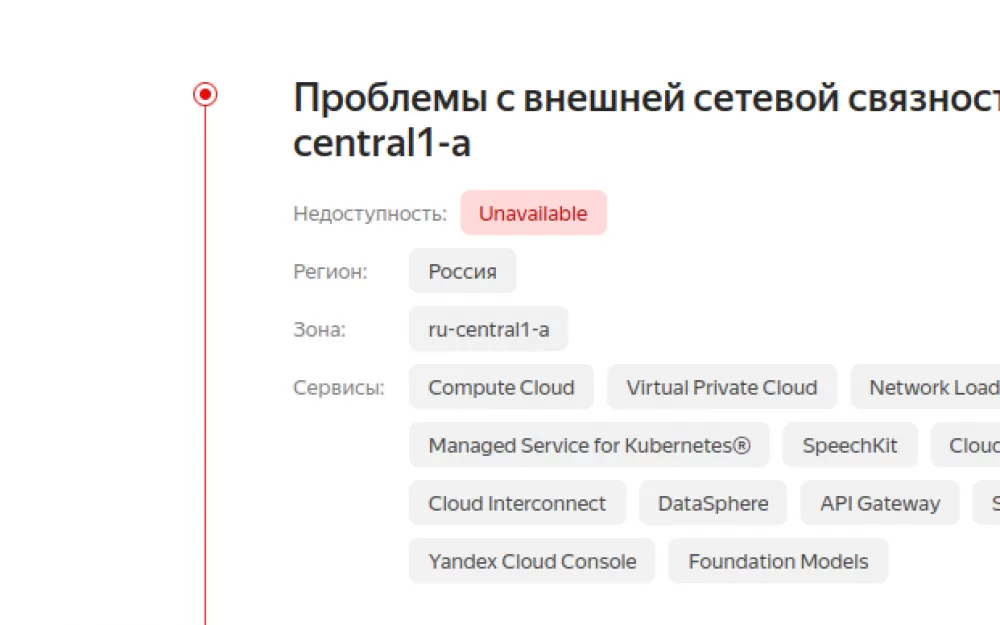
Task: Click the SpeechKit service tag
Action: [x=849, y=445]
